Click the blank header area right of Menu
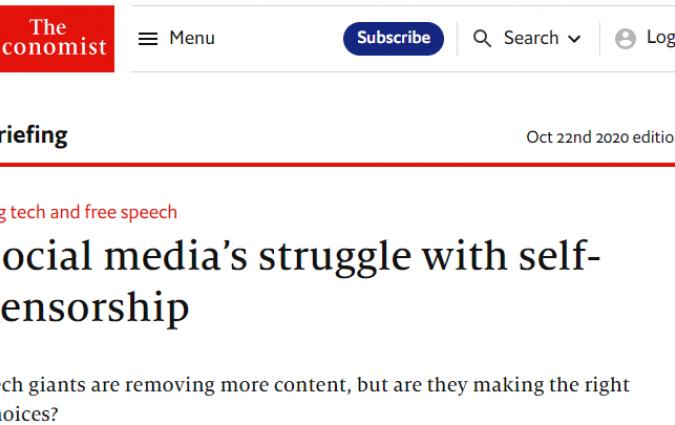The image size is (675, 425). [280, 38]
